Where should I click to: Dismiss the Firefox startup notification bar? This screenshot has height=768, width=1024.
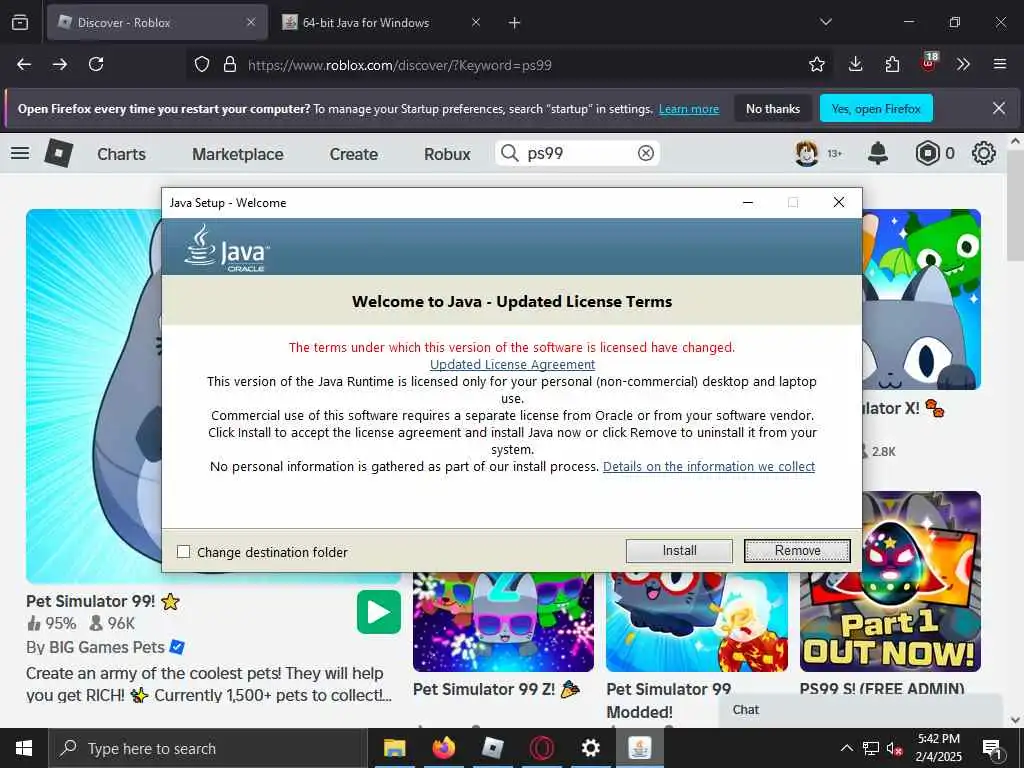coord(999,108)
